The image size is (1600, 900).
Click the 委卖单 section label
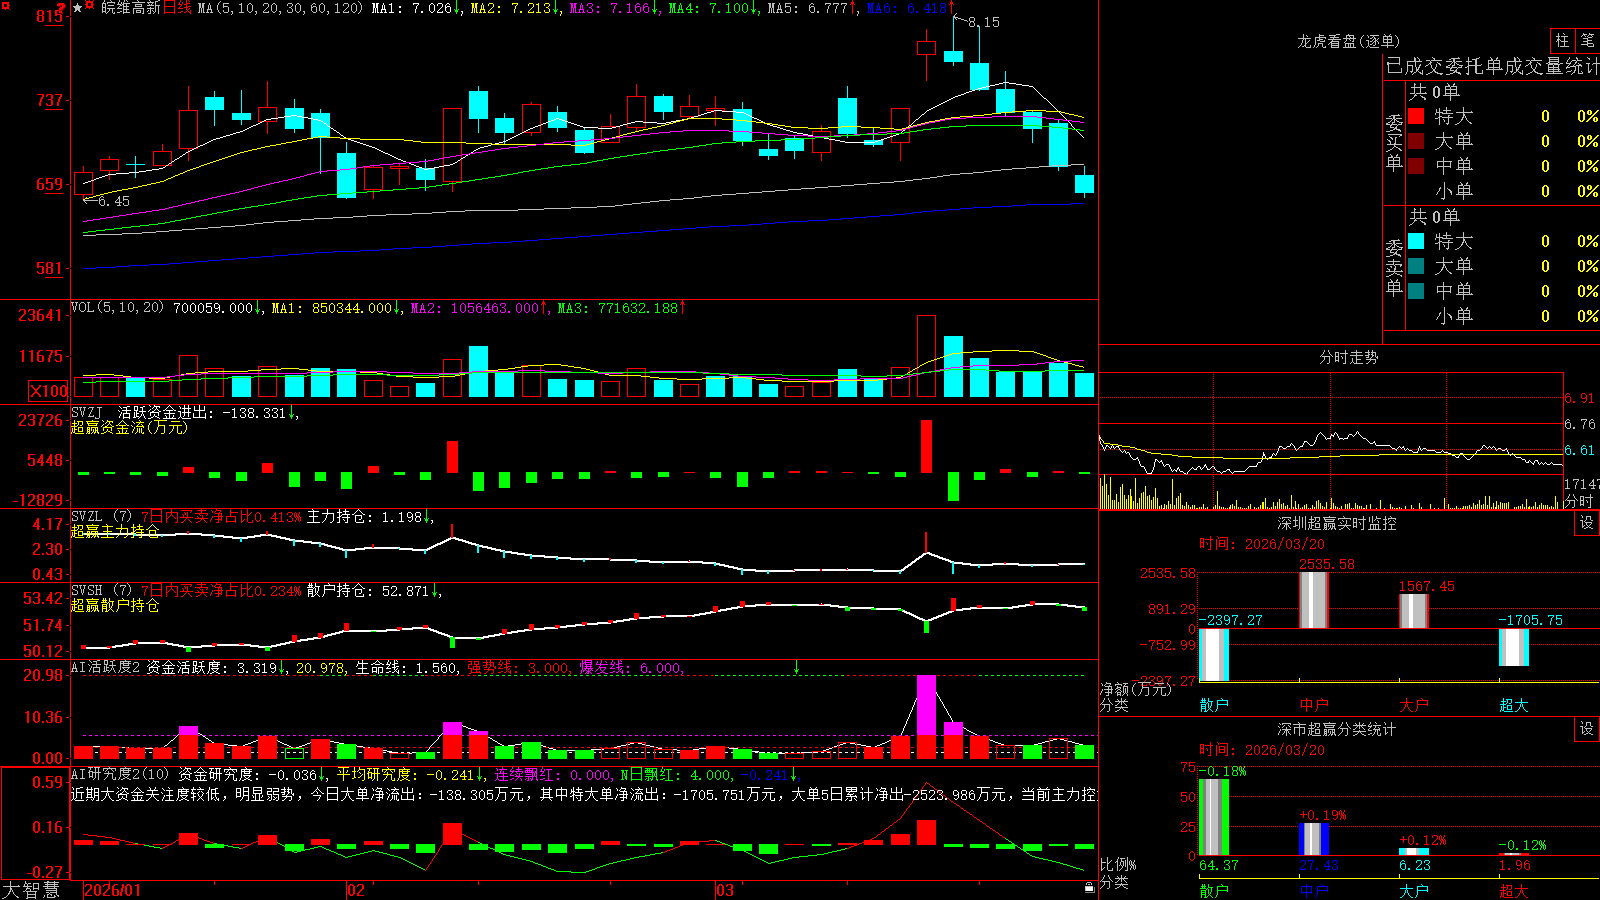pos(1394,267)
